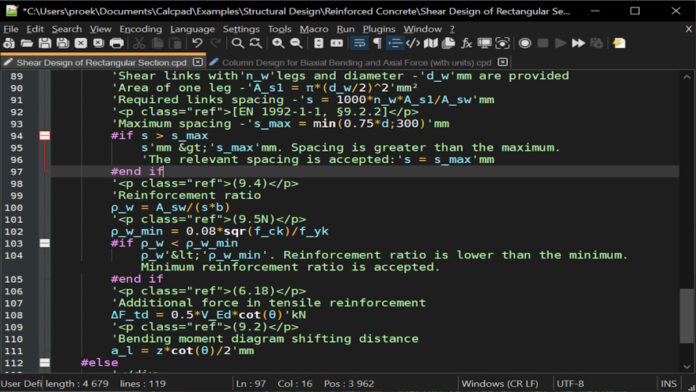Click the Copy toolbar icon
Screen dimensions: 696x392
[157, 43]
